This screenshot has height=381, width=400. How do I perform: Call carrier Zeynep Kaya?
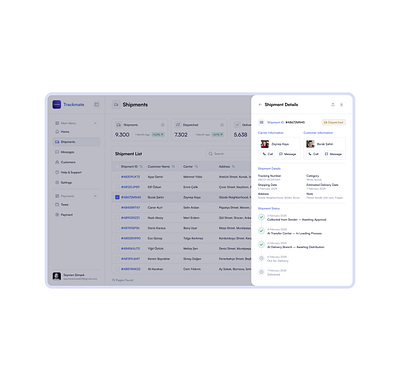coord(268,154)
